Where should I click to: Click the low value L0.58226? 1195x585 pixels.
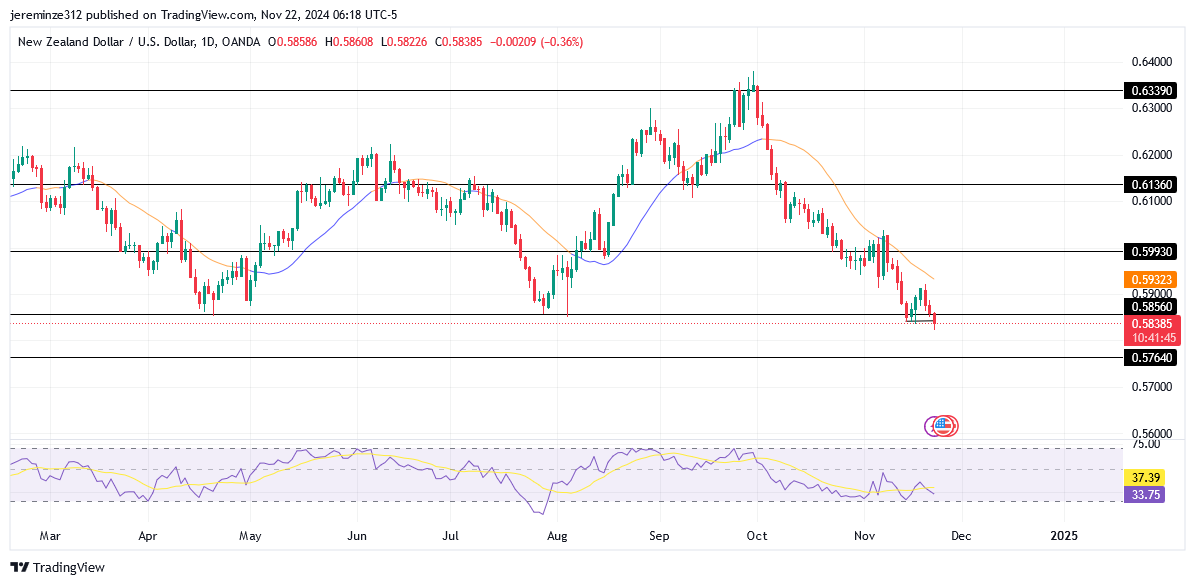point(404,42)
